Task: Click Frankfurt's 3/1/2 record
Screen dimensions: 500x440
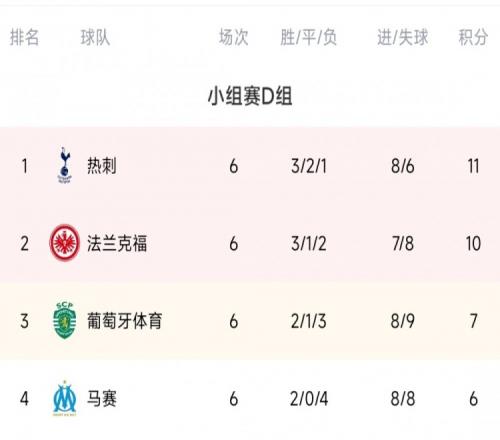Action: tap(309, 243)
